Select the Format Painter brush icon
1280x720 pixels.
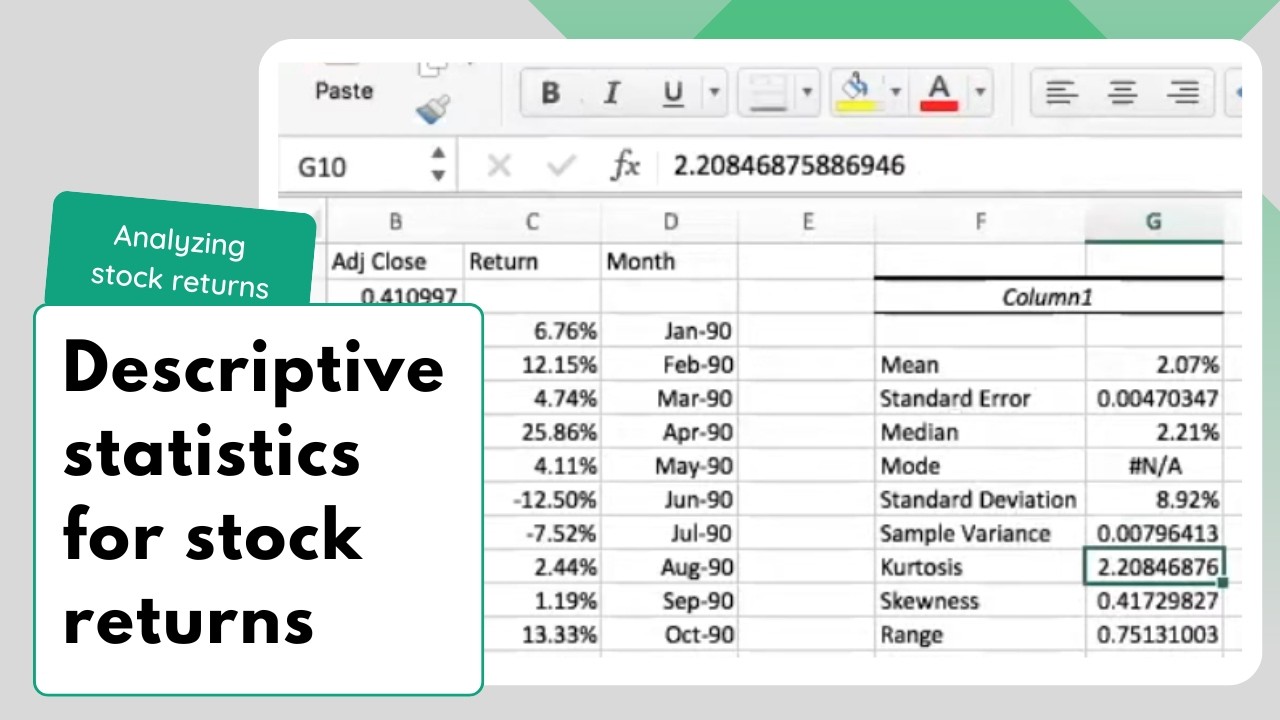(x=433, y=109)
